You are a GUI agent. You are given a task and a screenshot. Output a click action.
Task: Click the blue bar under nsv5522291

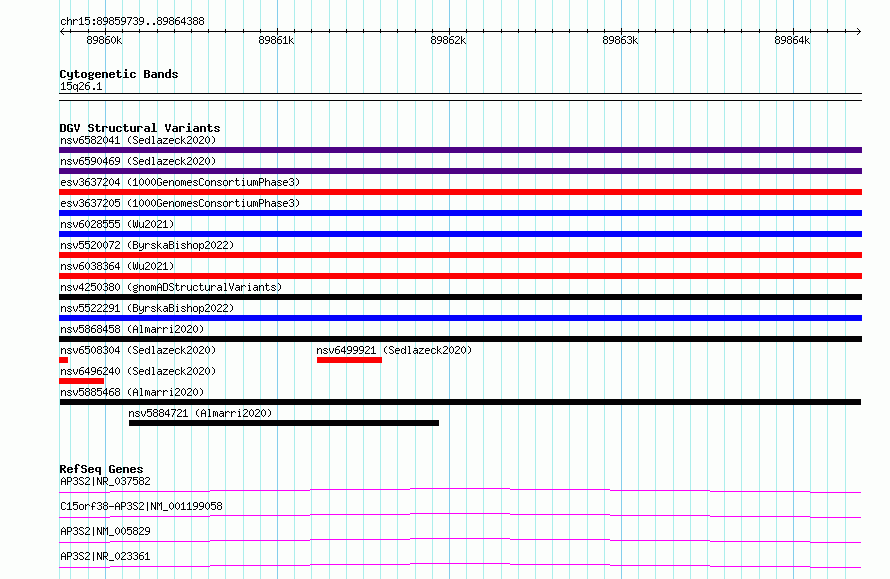(460, 318)
